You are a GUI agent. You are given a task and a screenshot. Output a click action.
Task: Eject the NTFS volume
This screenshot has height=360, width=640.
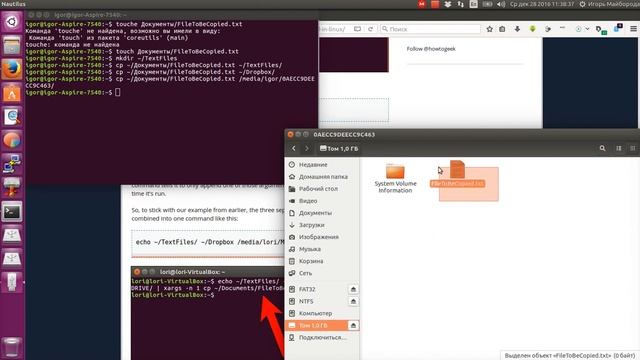pos(353,301)
